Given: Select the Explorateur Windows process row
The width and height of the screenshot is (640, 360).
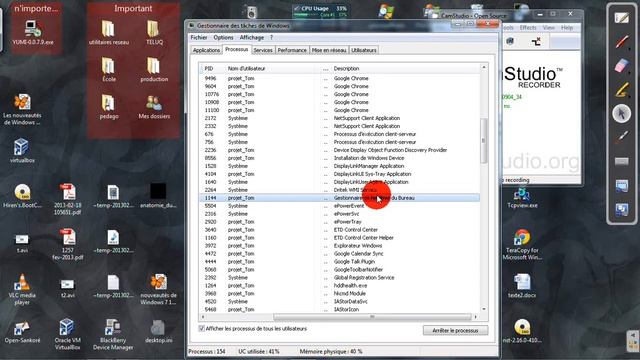Looking at the screenshot, I should (339, 246).
